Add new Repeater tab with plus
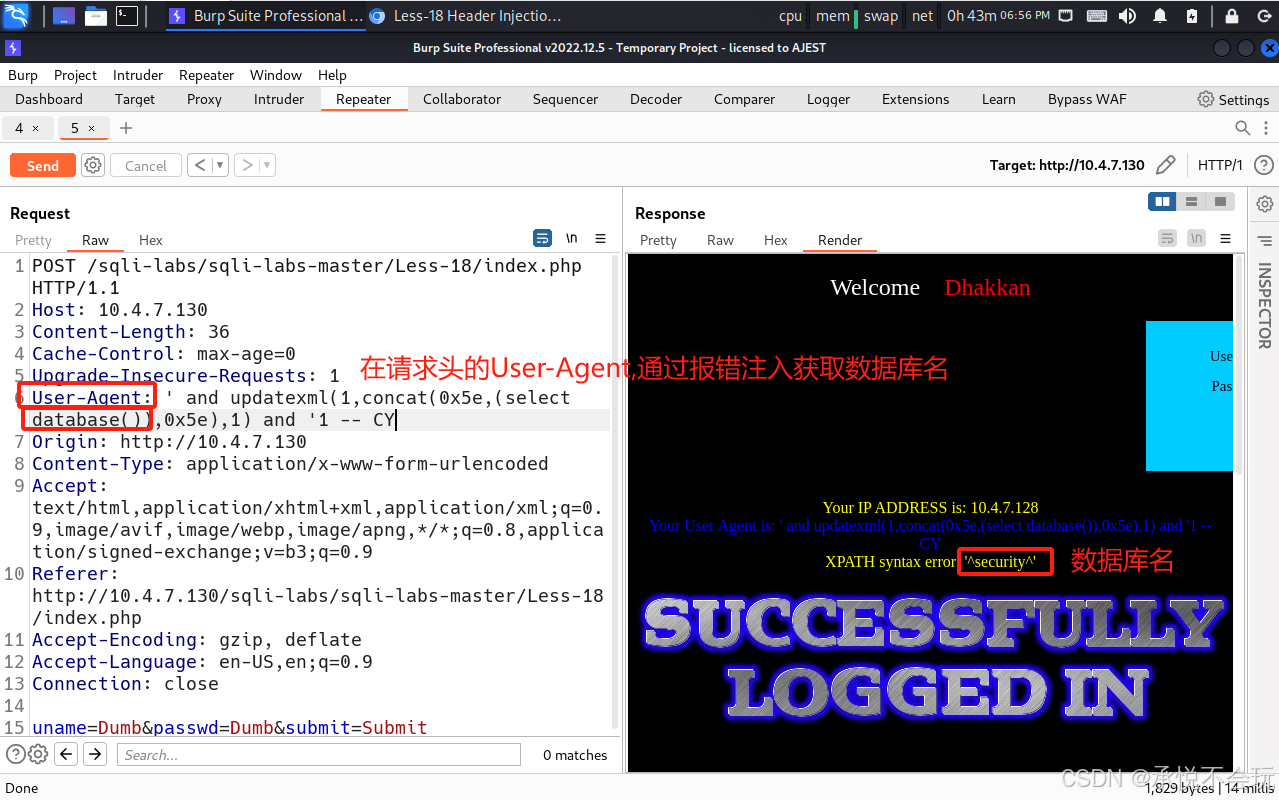1279x800 pixels. [126, 128]
